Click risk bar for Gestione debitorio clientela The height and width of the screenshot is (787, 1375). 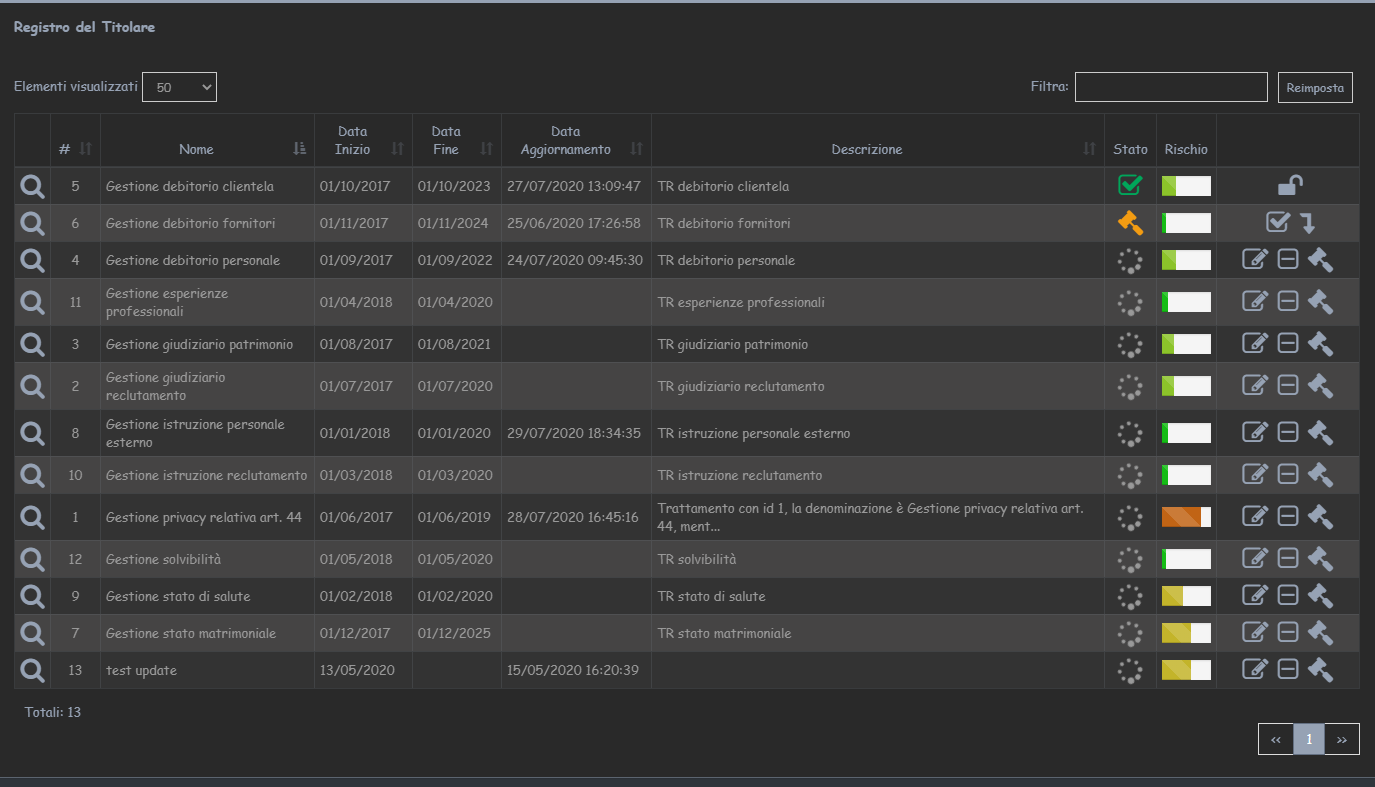1186,186
